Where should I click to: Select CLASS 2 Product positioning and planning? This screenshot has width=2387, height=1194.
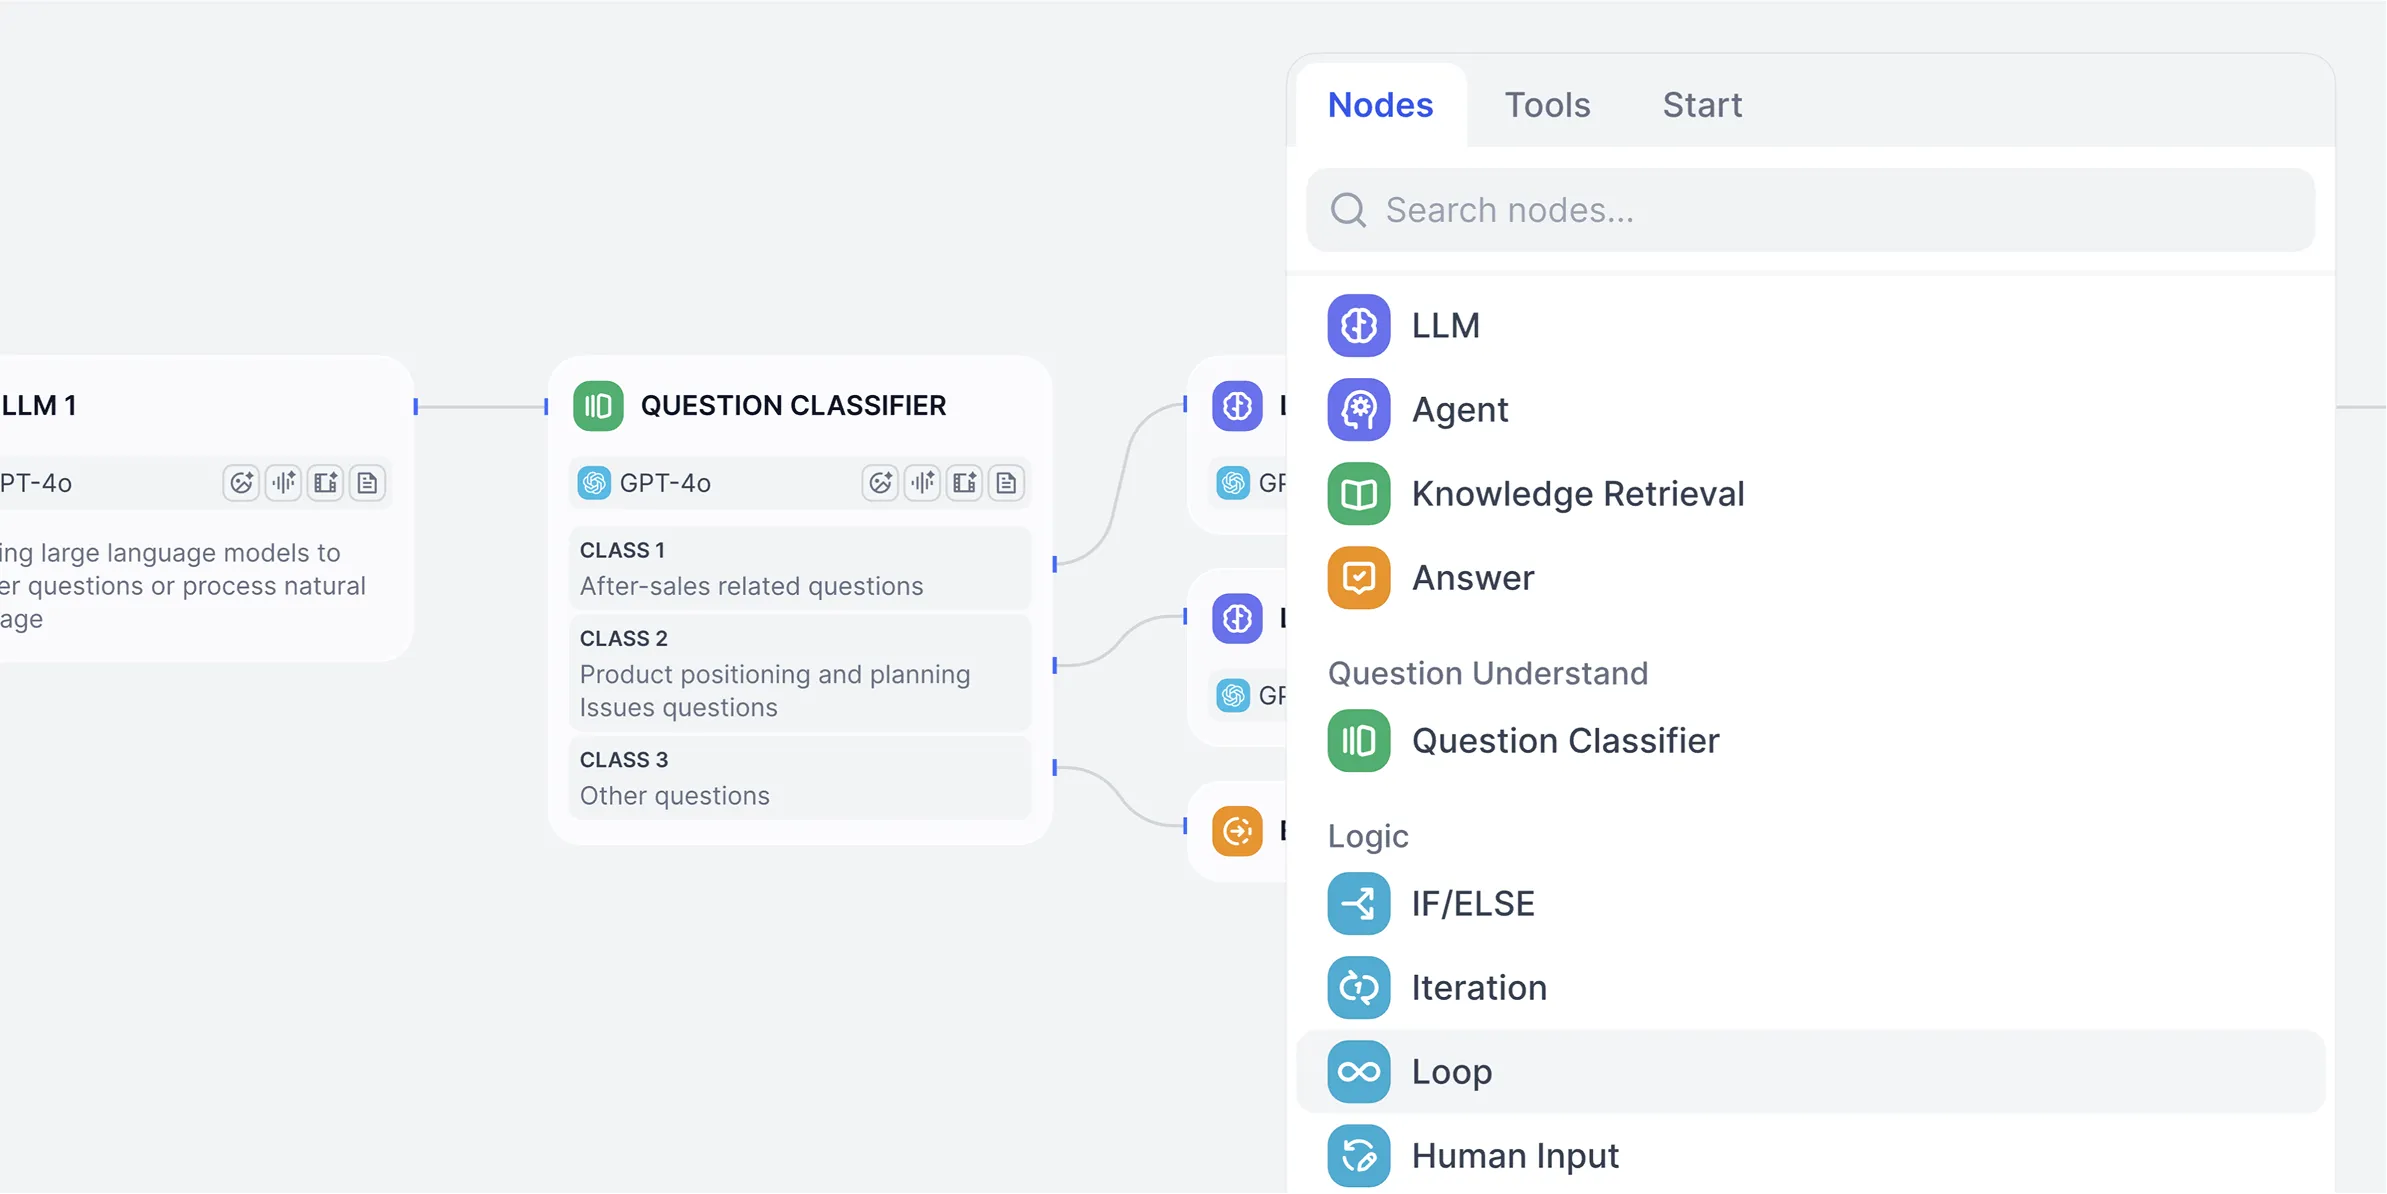(799, 672)
